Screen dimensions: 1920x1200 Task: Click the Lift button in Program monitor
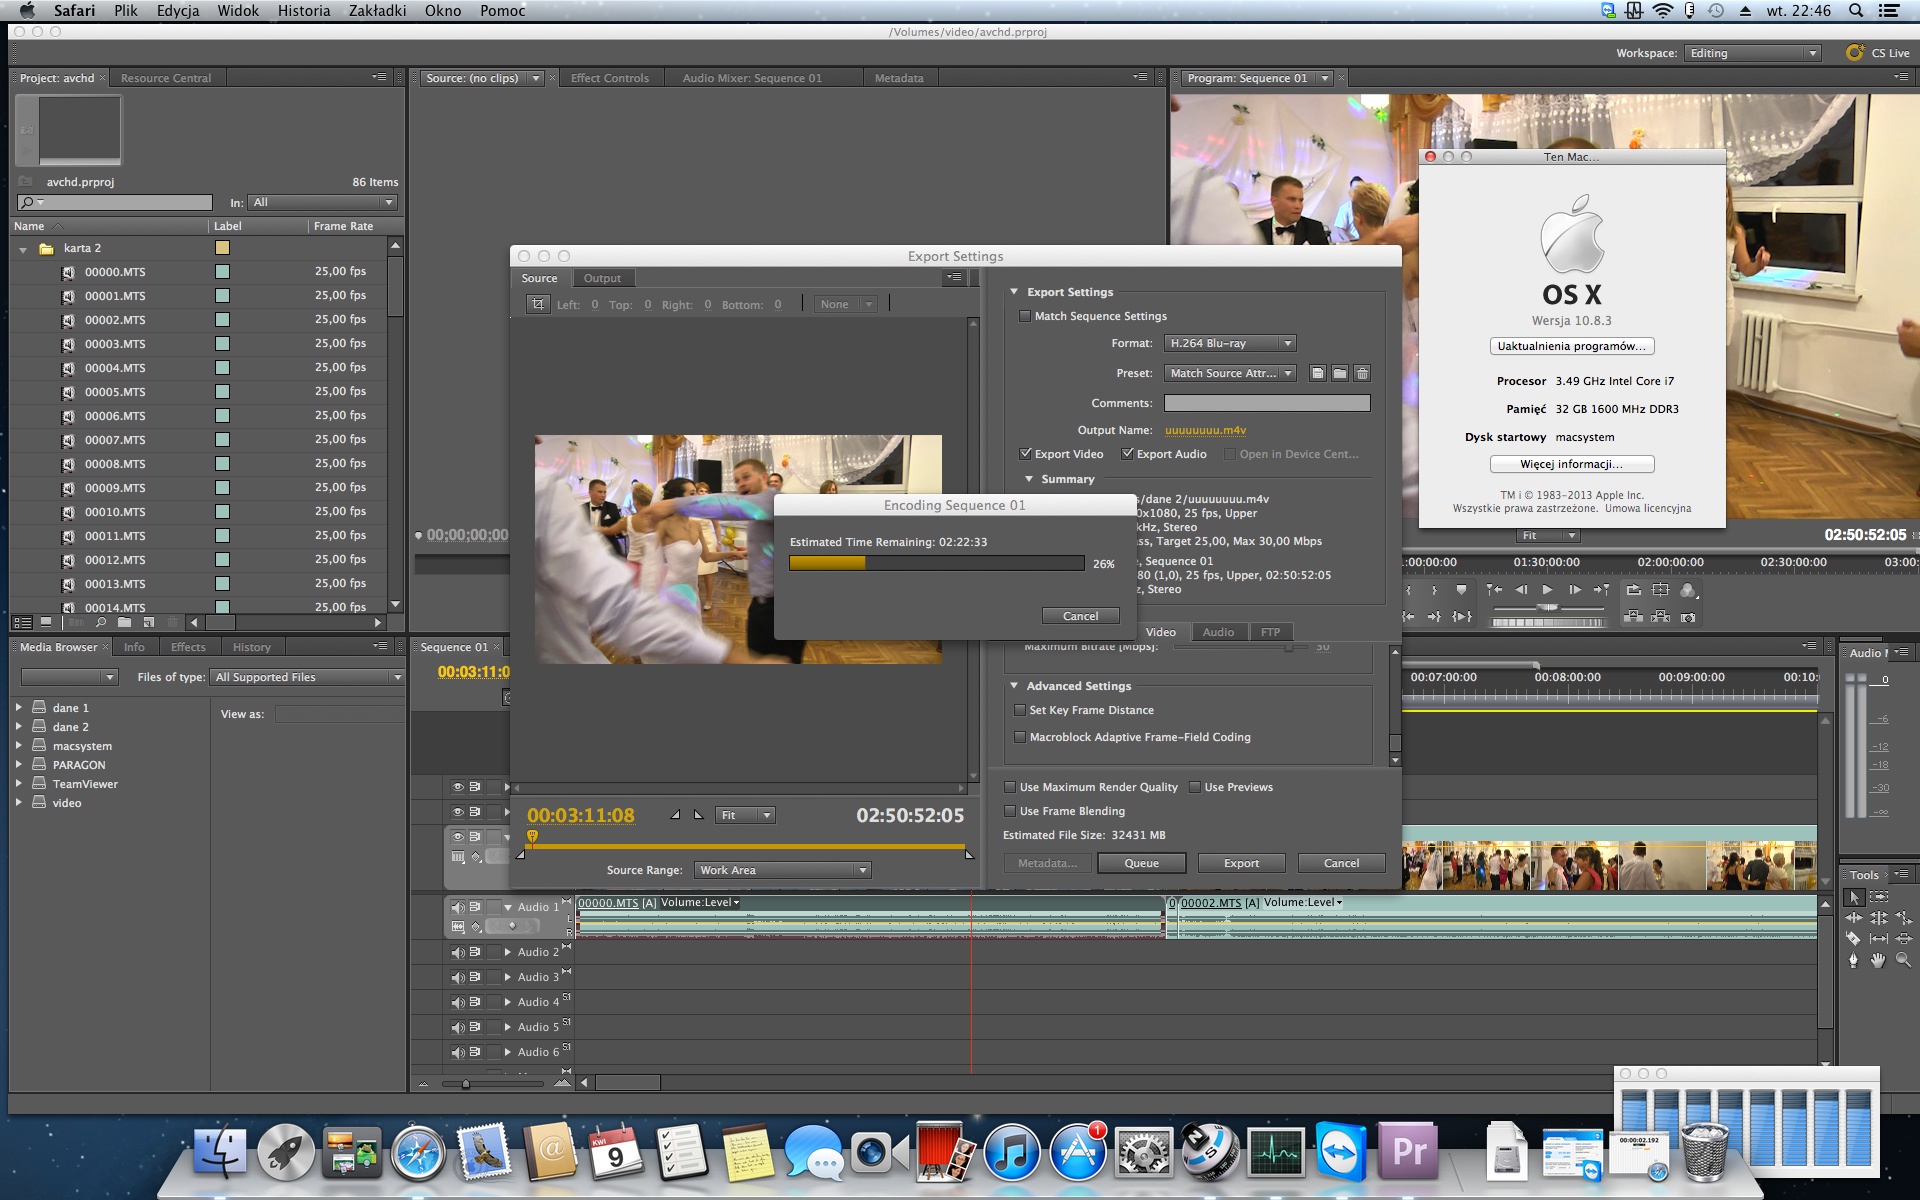pyautogui.click(x=1634, y=617)
